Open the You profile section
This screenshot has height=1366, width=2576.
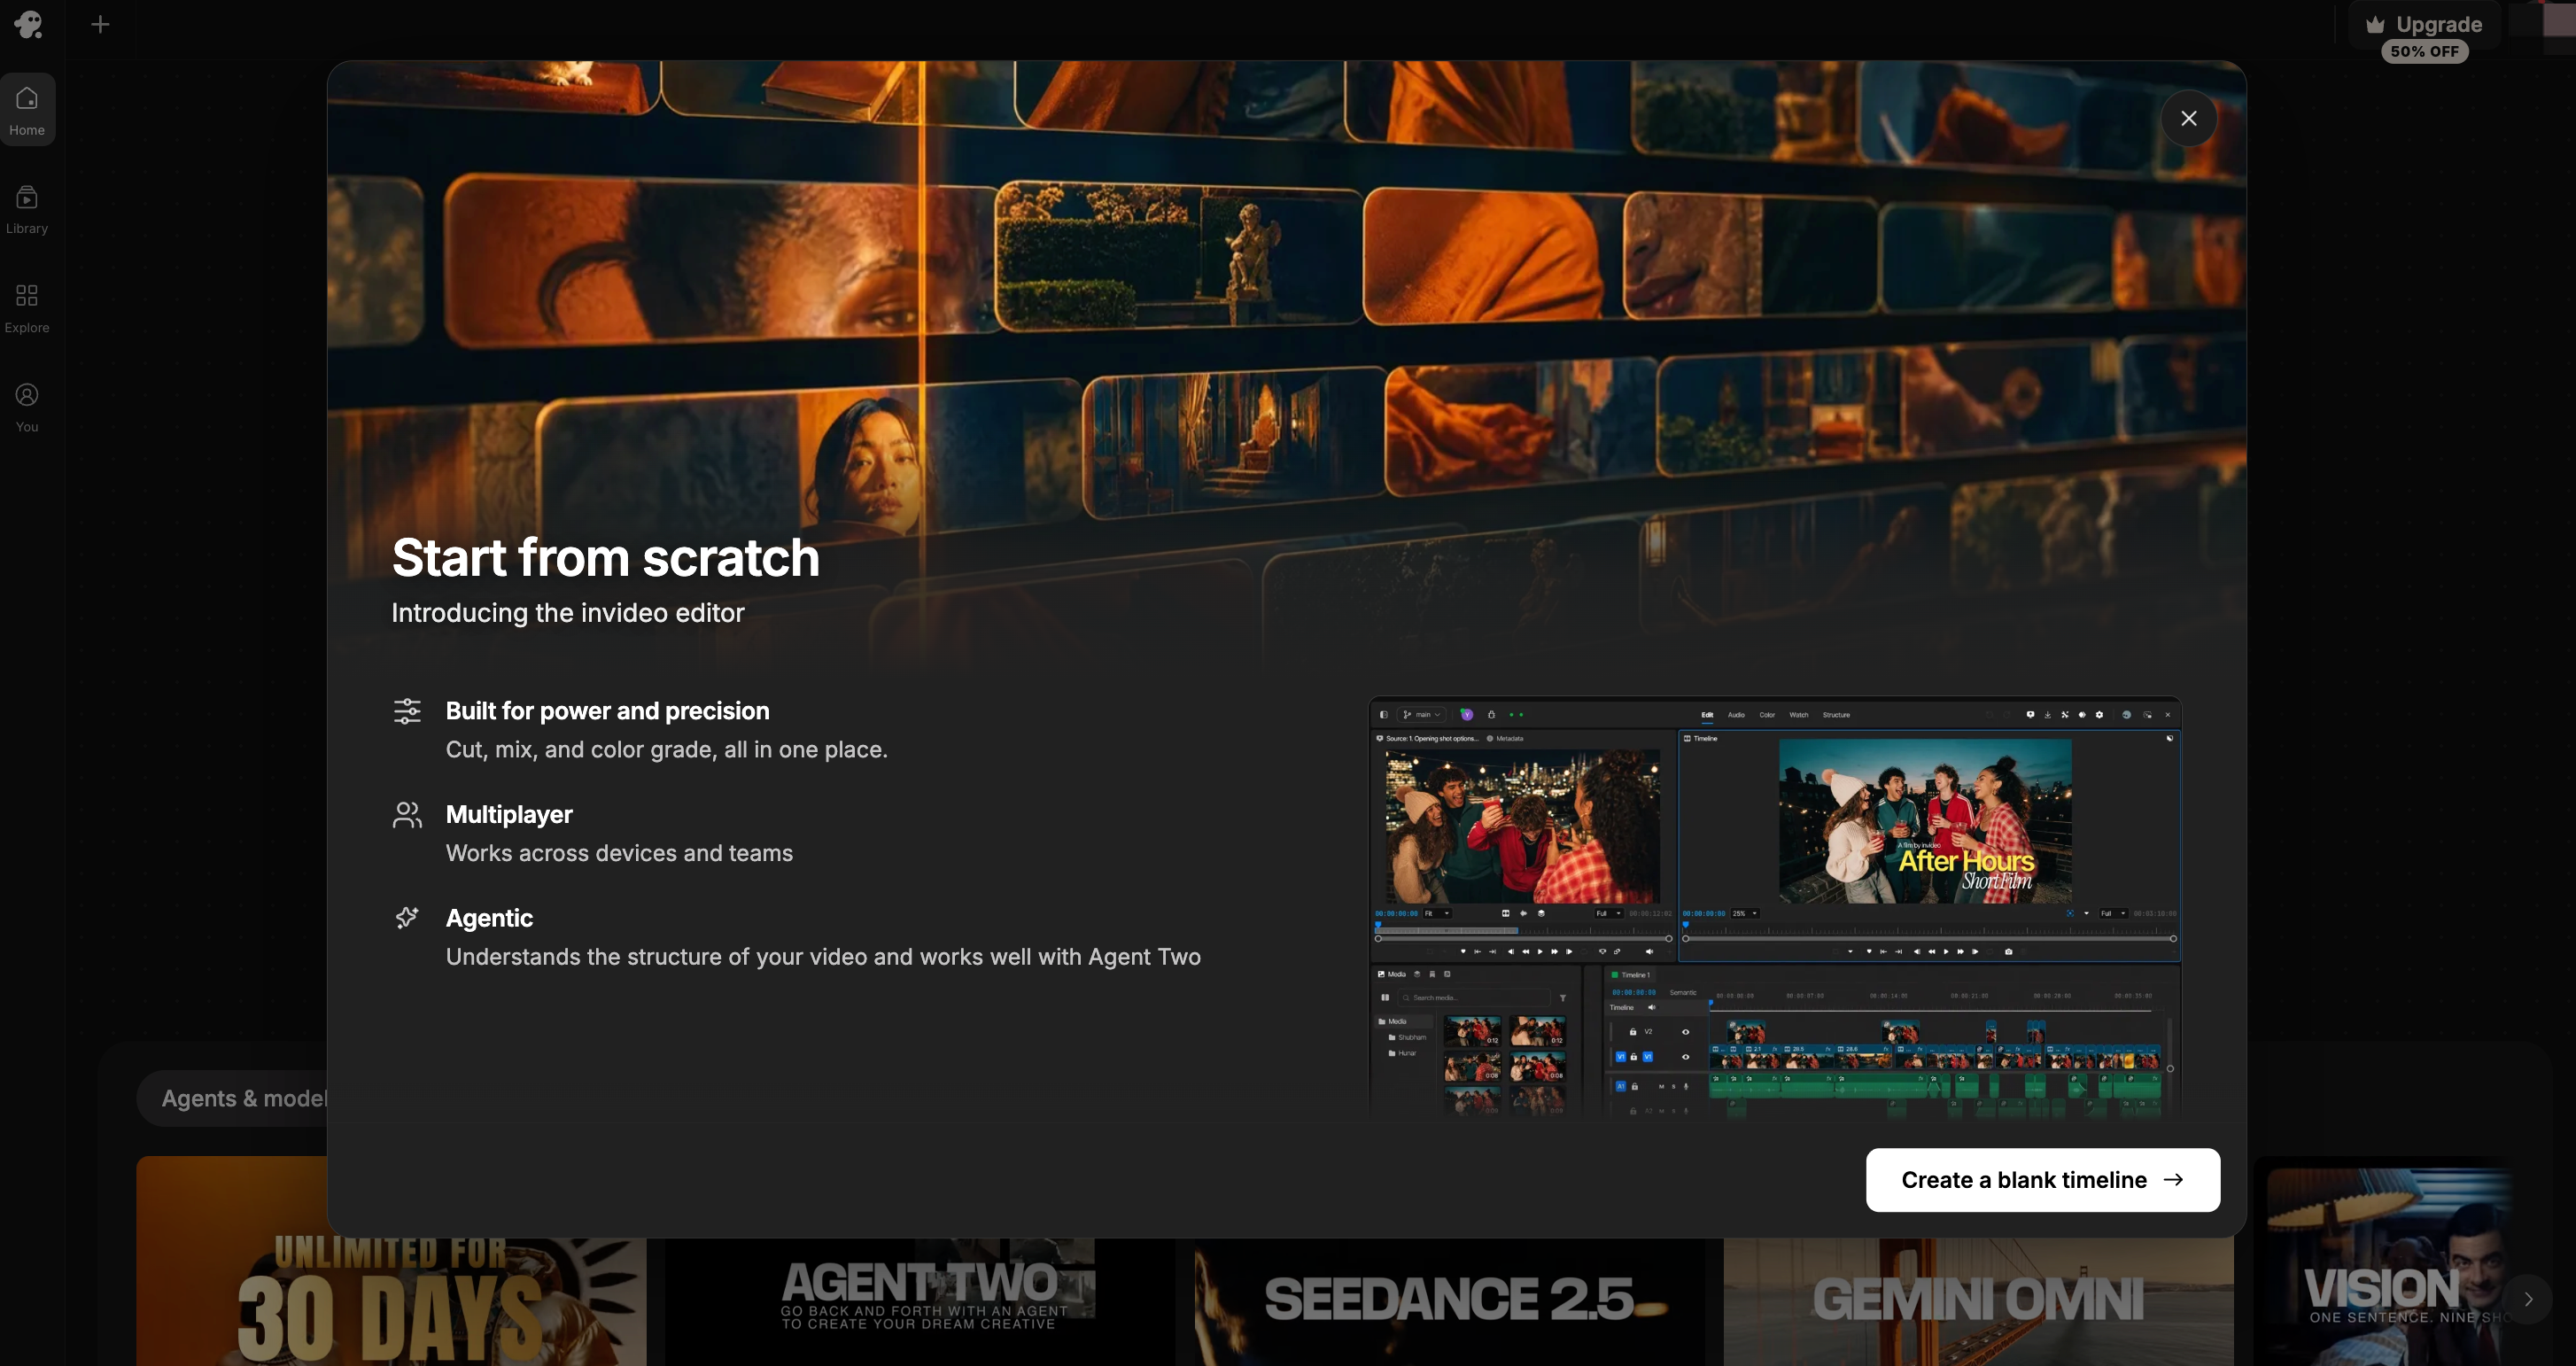27,407
